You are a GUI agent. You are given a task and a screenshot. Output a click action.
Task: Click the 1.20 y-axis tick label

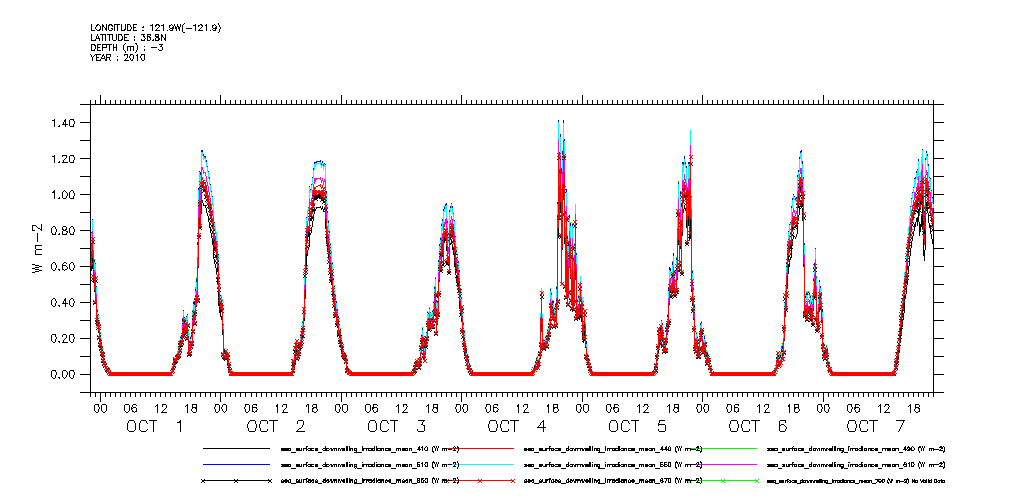64,159
